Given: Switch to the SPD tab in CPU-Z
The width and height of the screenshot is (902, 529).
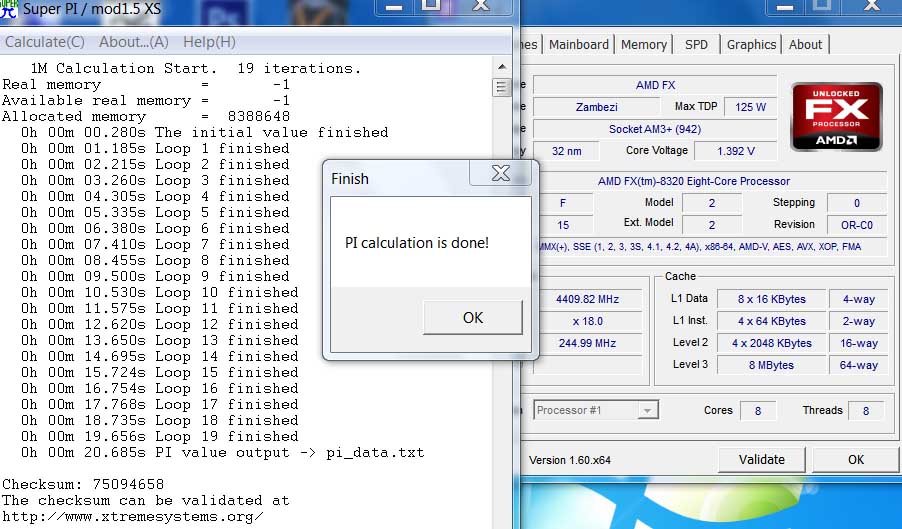Looking at the screenshot, I should (x=696, y=44).
